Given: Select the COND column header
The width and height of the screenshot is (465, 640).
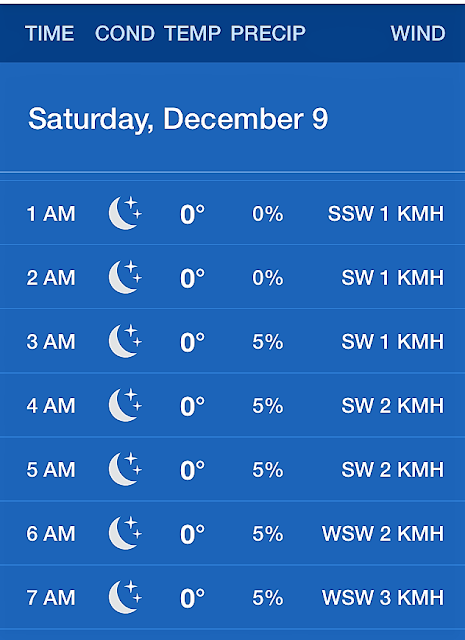Looking at the screenshot, I should pyautogui.click(x=125, y=33).
